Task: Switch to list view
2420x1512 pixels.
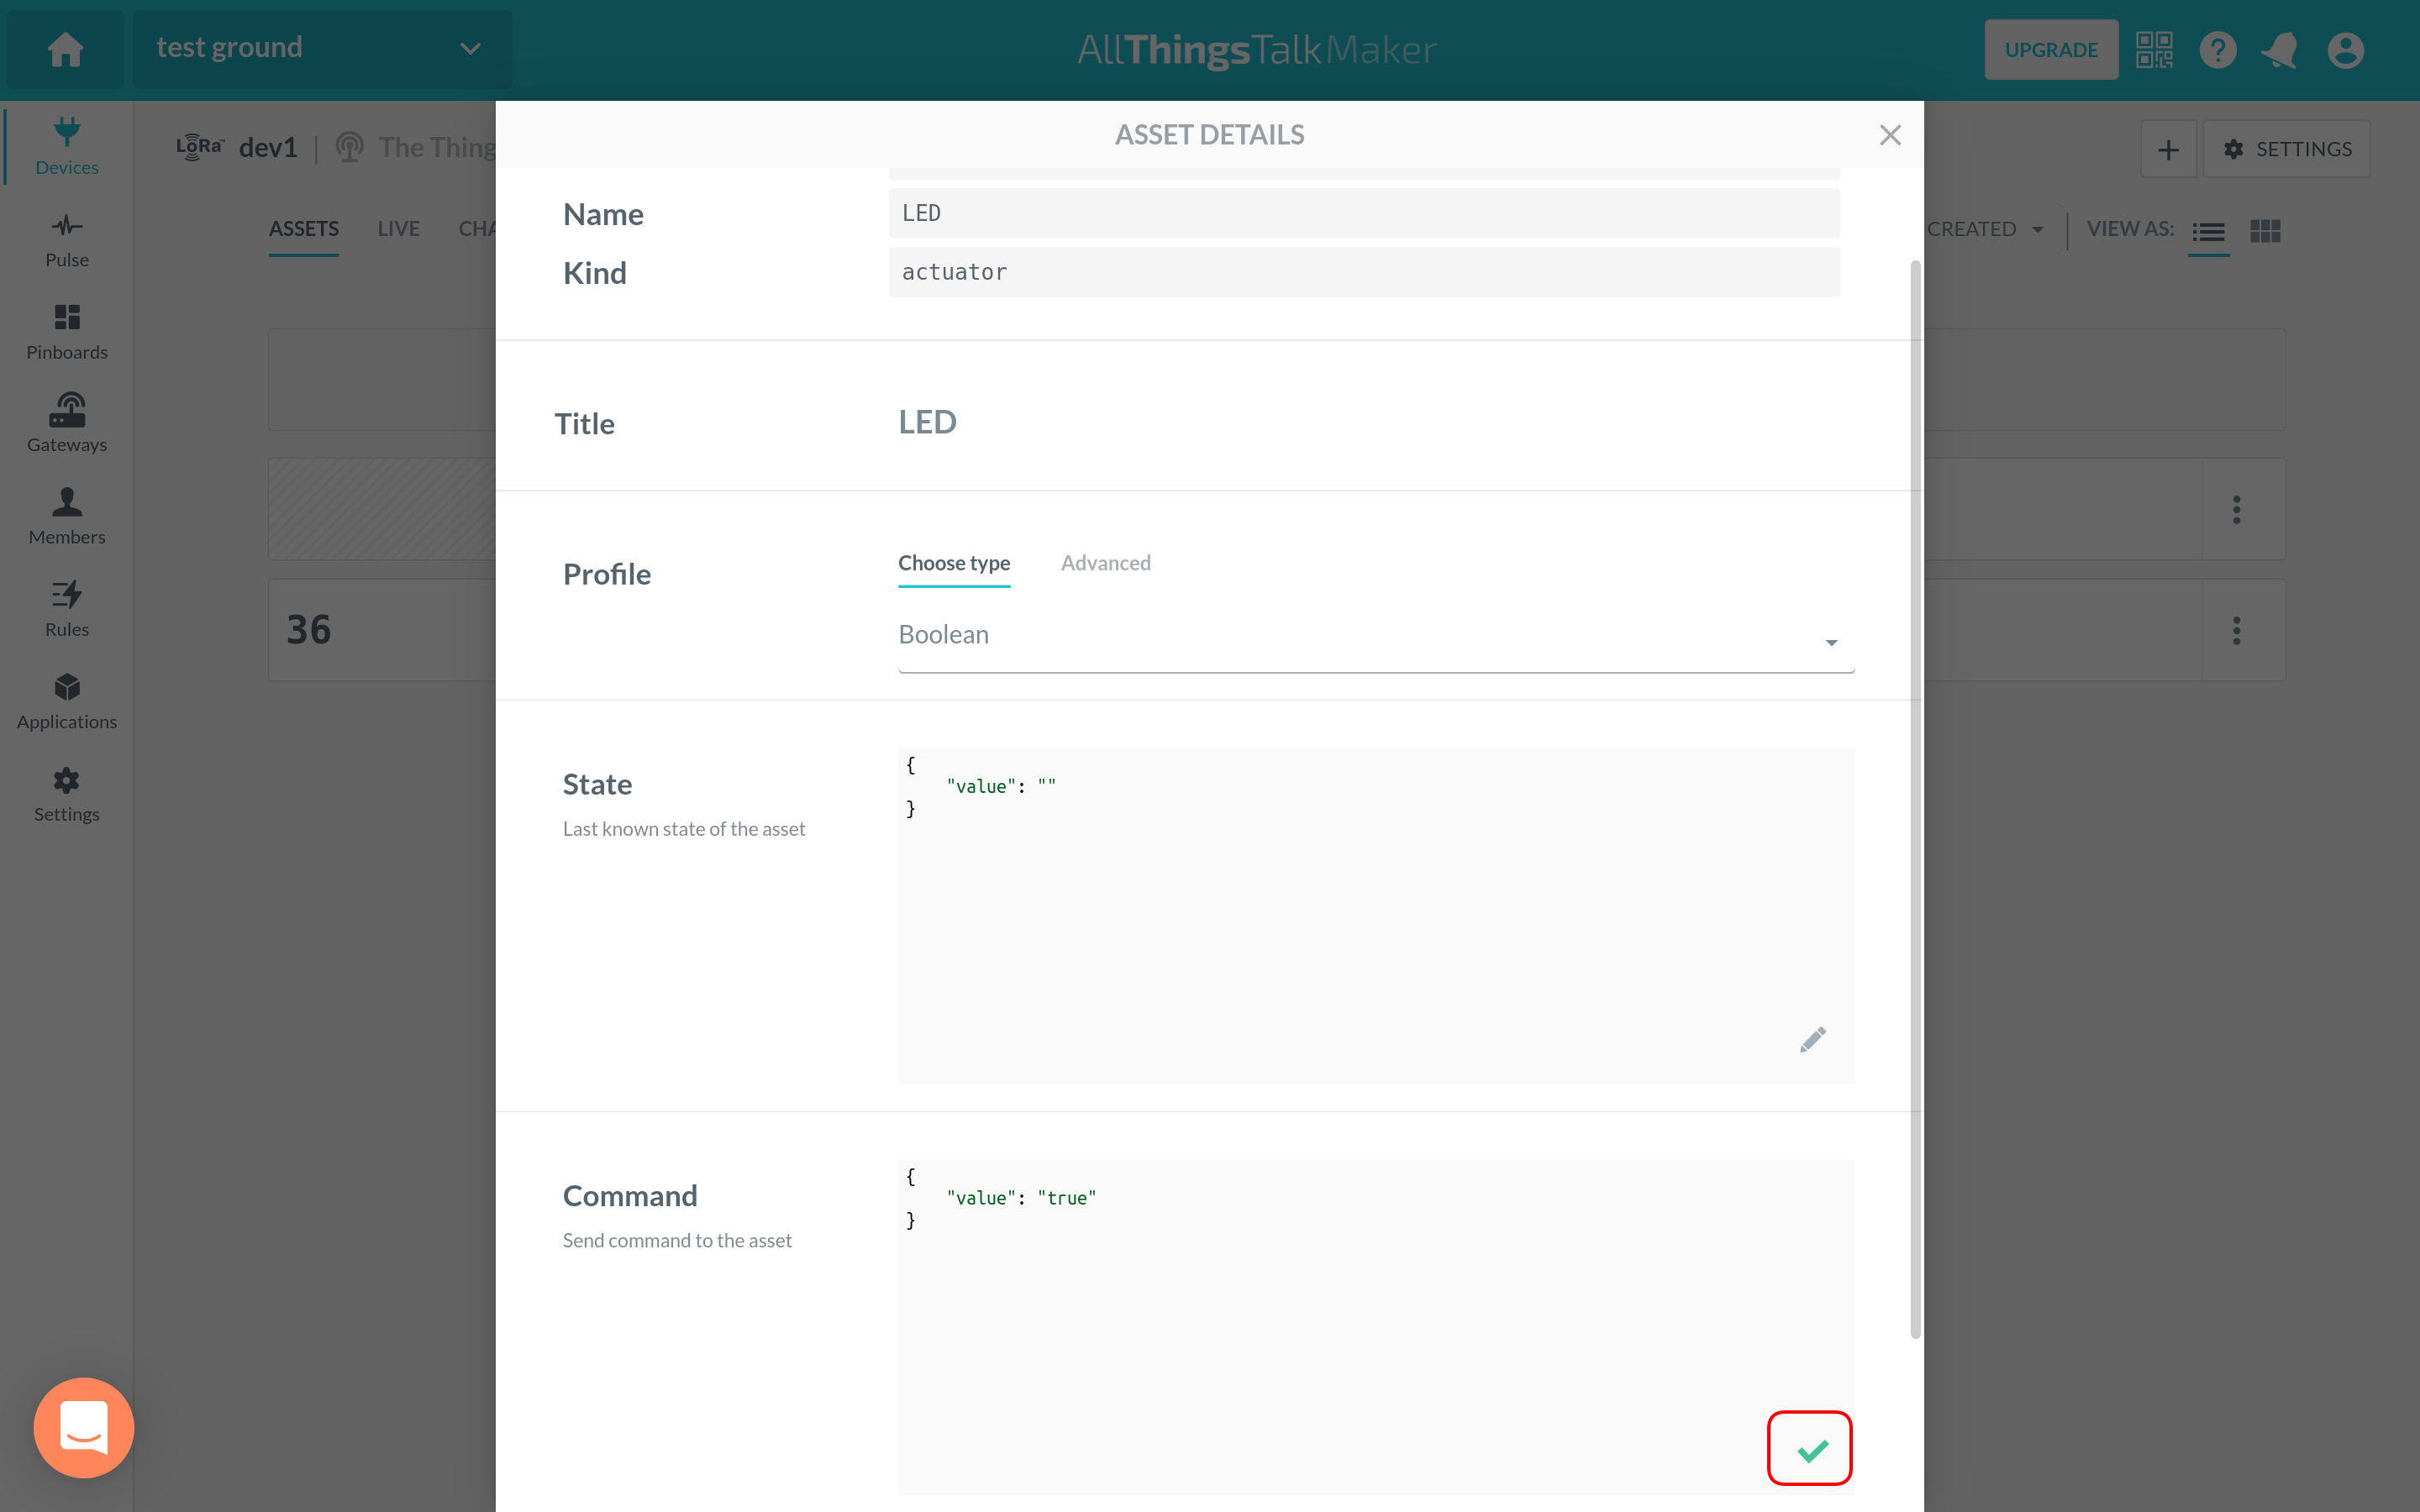Action: pos(2208,232)
